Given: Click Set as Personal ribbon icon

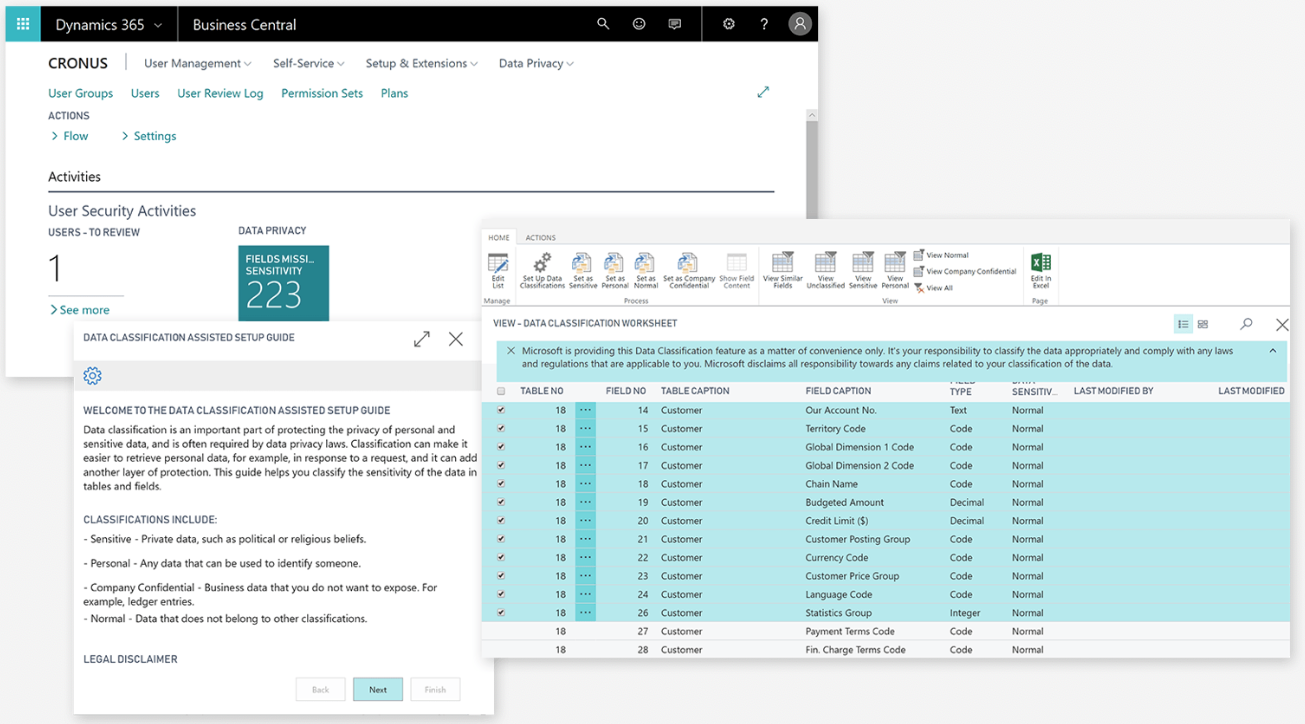Looking at the screenshot, I should pyautogui.click(x=614, y=270).
